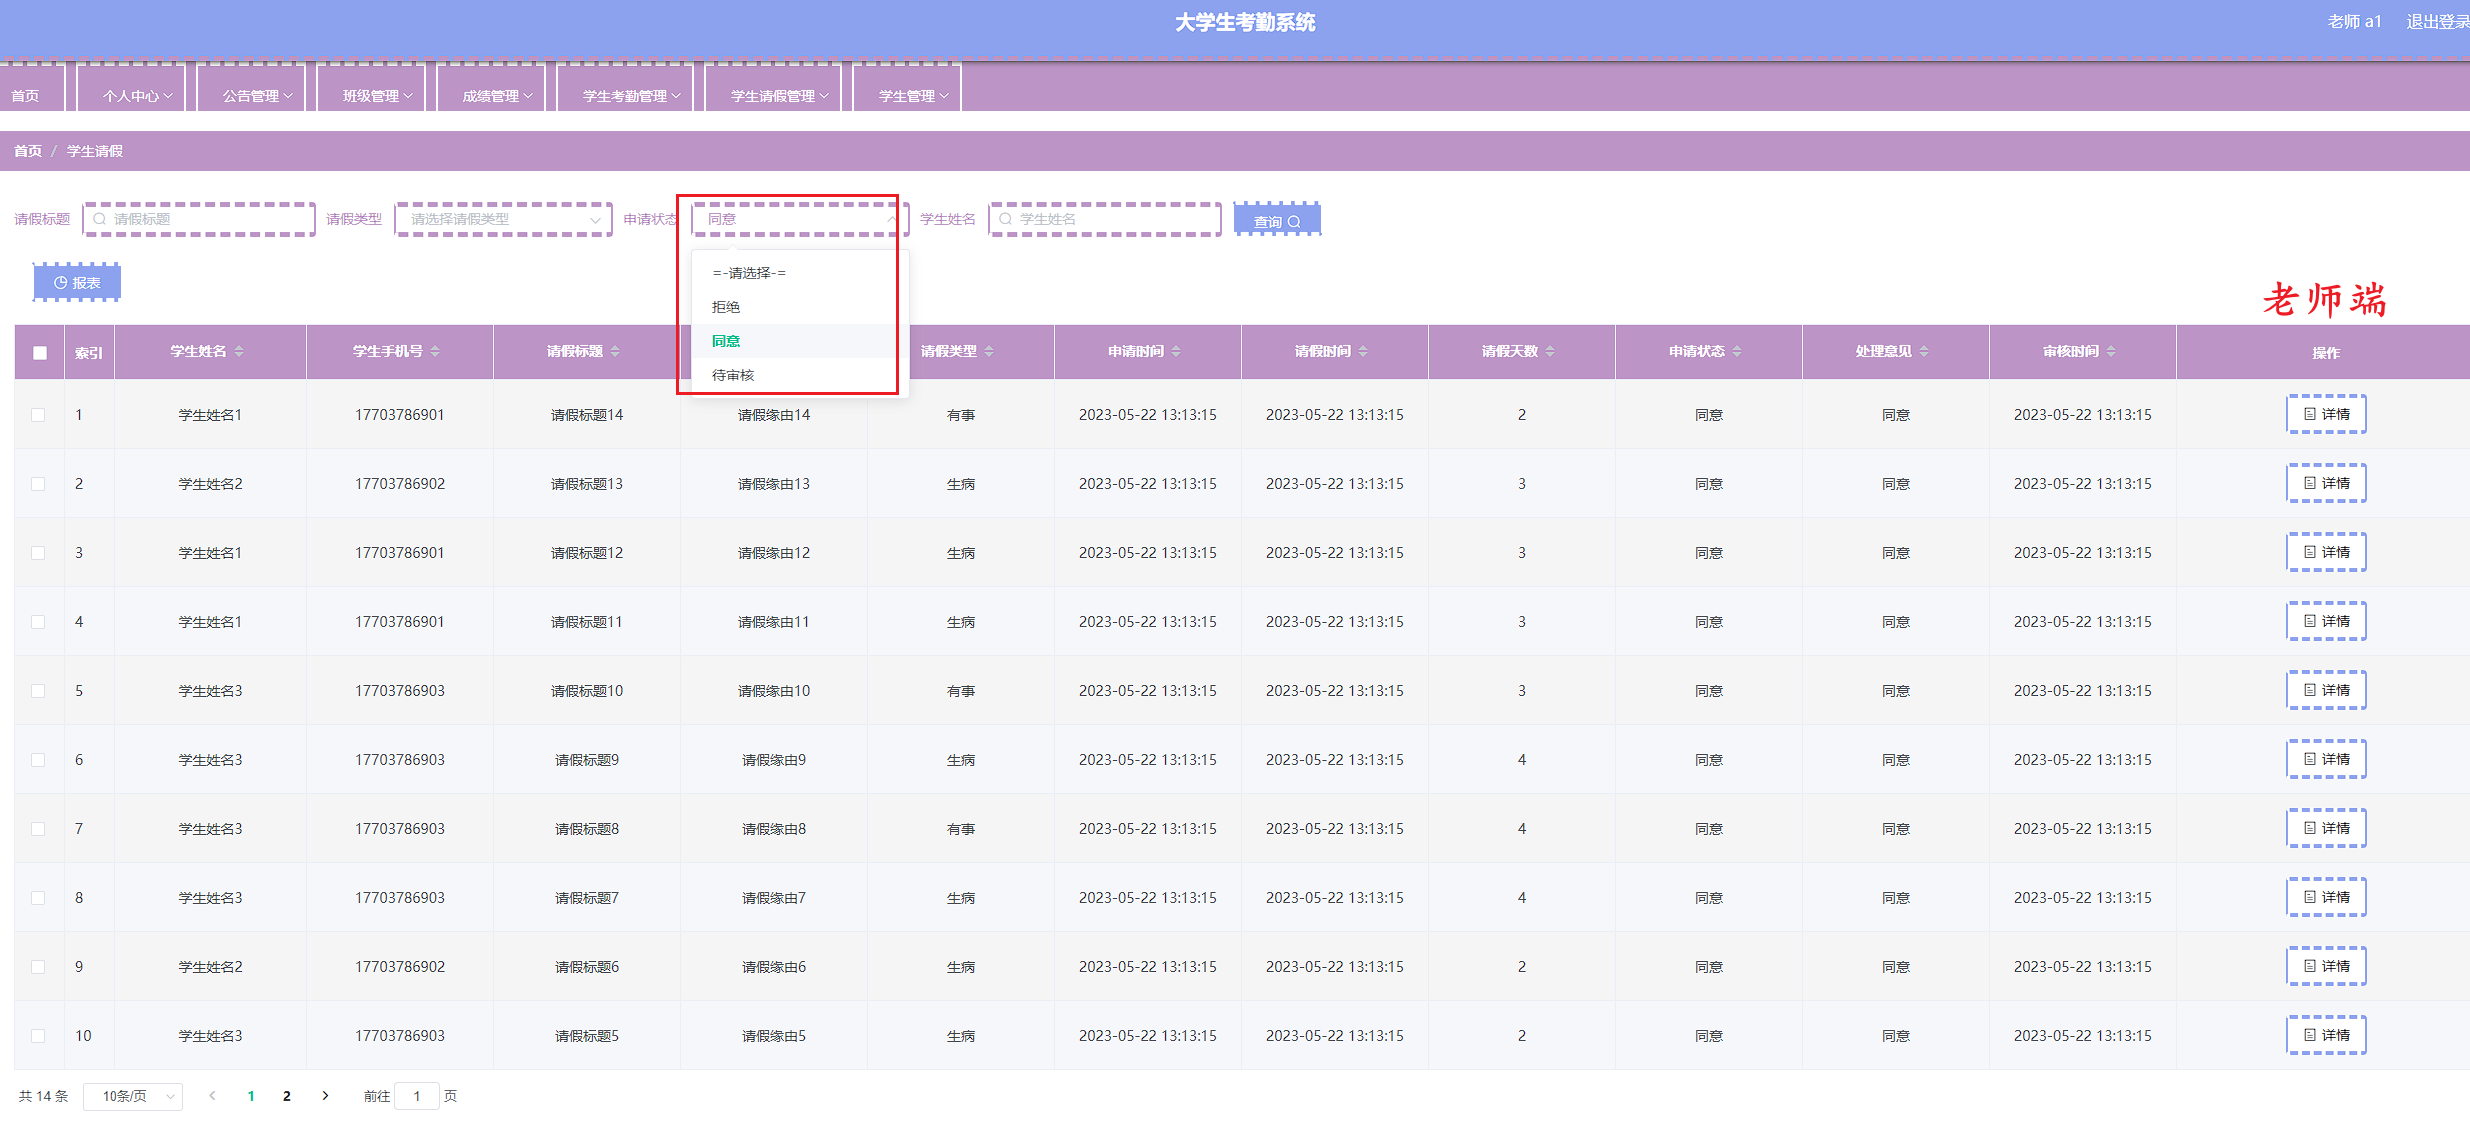Click sort icon on 申请时间 column

[1176, 352]
